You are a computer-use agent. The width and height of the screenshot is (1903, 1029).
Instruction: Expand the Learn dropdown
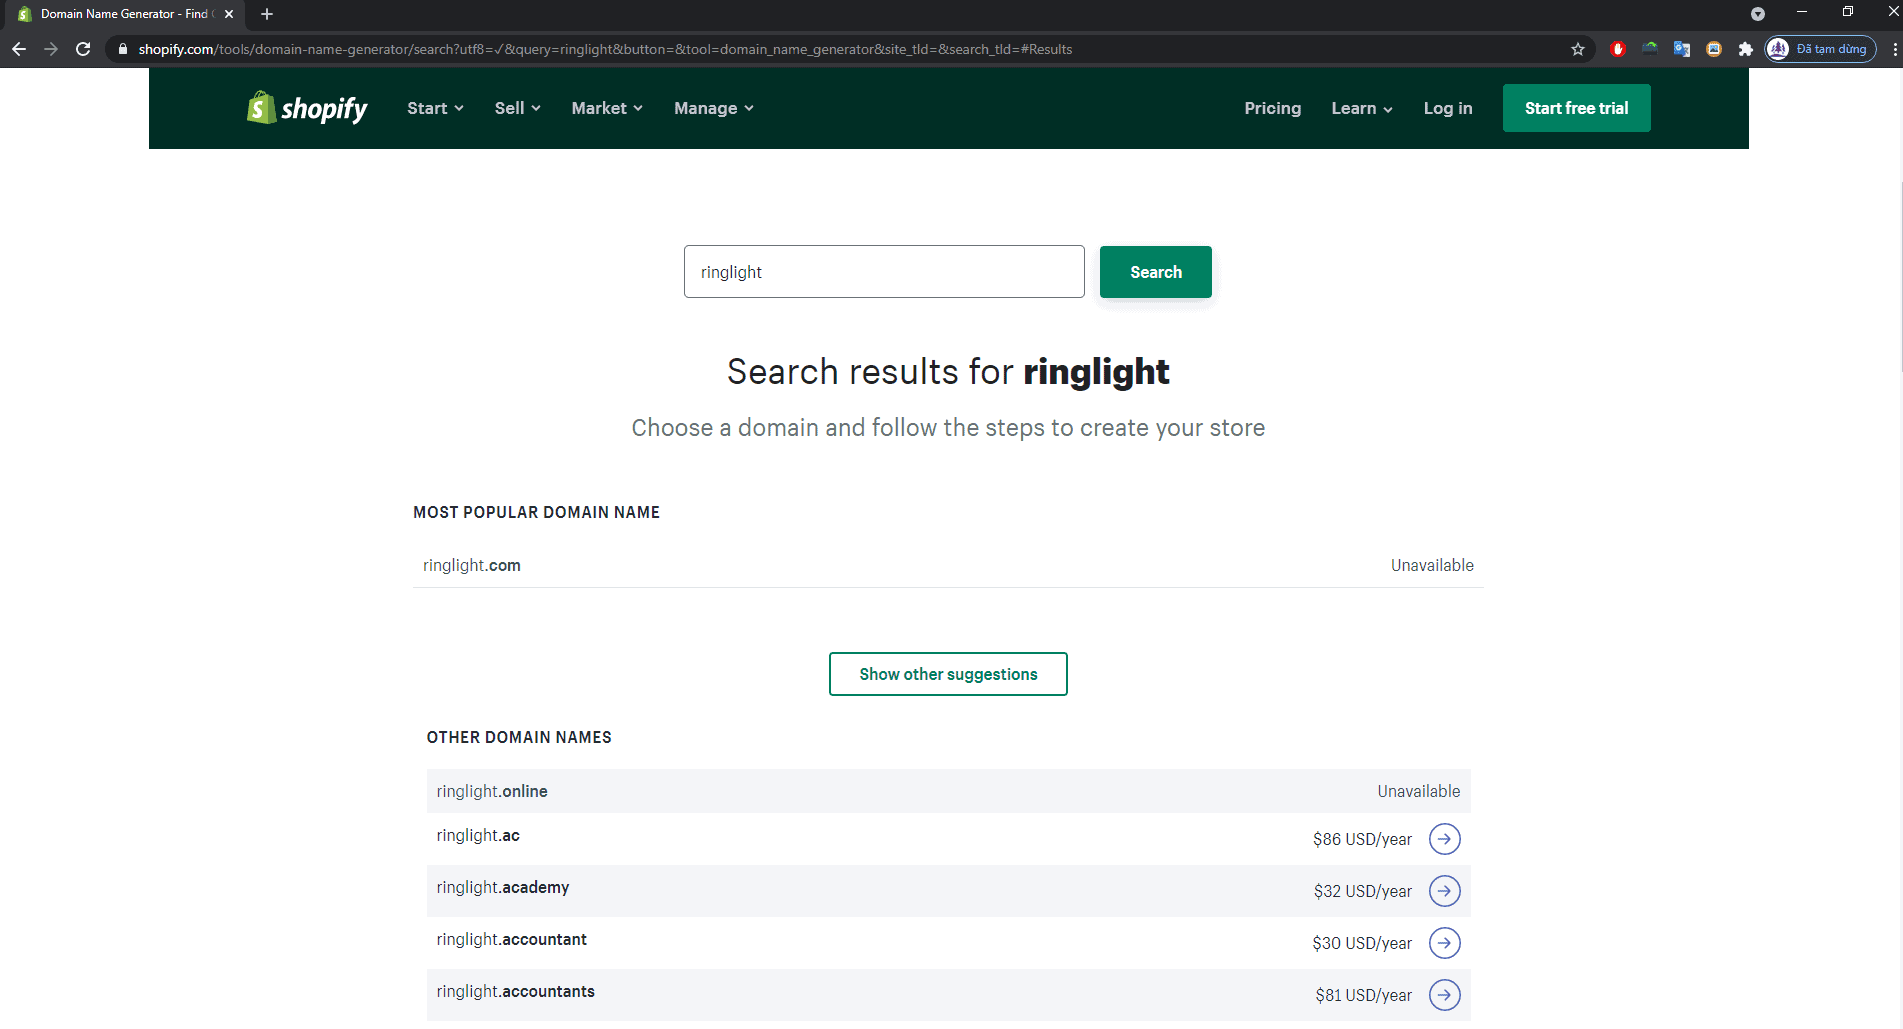[1361, 108]
